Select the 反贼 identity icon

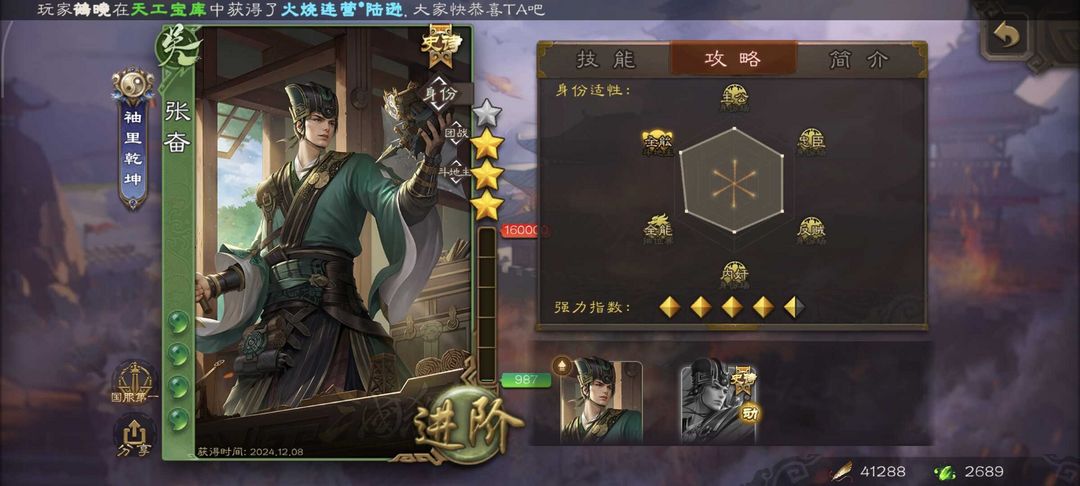pyautogui.click(x=811, y=230)
